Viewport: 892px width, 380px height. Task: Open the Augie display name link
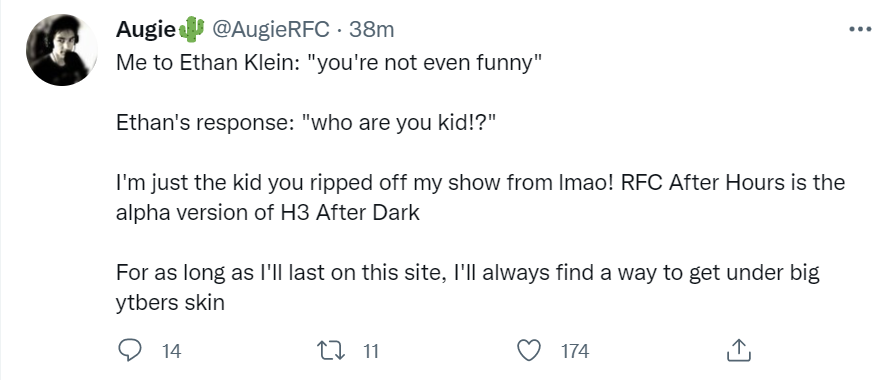click(x=146, y=30)
